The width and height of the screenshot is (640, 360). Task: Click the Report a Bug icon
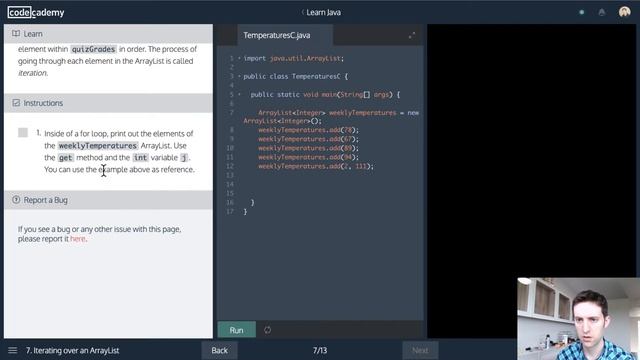pyautogui.click(x=16, y=200)
